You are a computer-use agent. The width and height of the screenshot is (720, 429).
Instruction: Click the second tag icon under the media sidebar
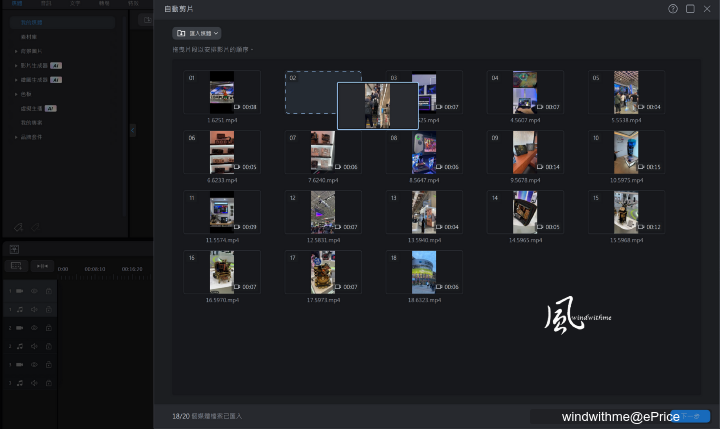click(35, 227)
